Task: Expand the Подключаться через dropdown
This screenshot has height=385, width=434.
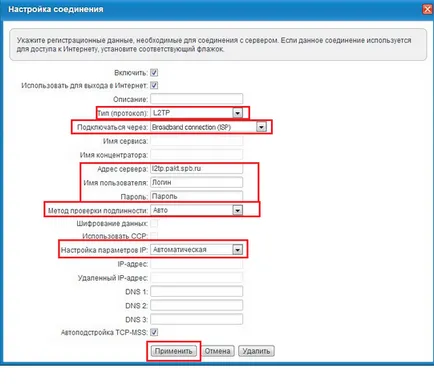Action: pyautogui.click(x=261, y=127)
